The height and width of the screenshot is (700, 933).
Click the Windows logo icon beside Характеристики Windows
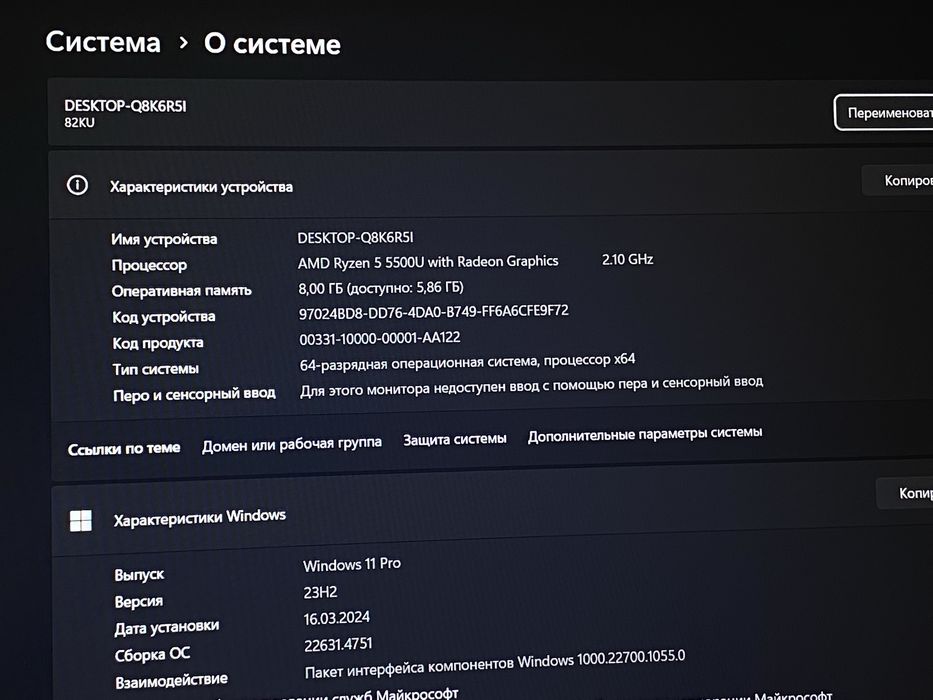[81, 520]
